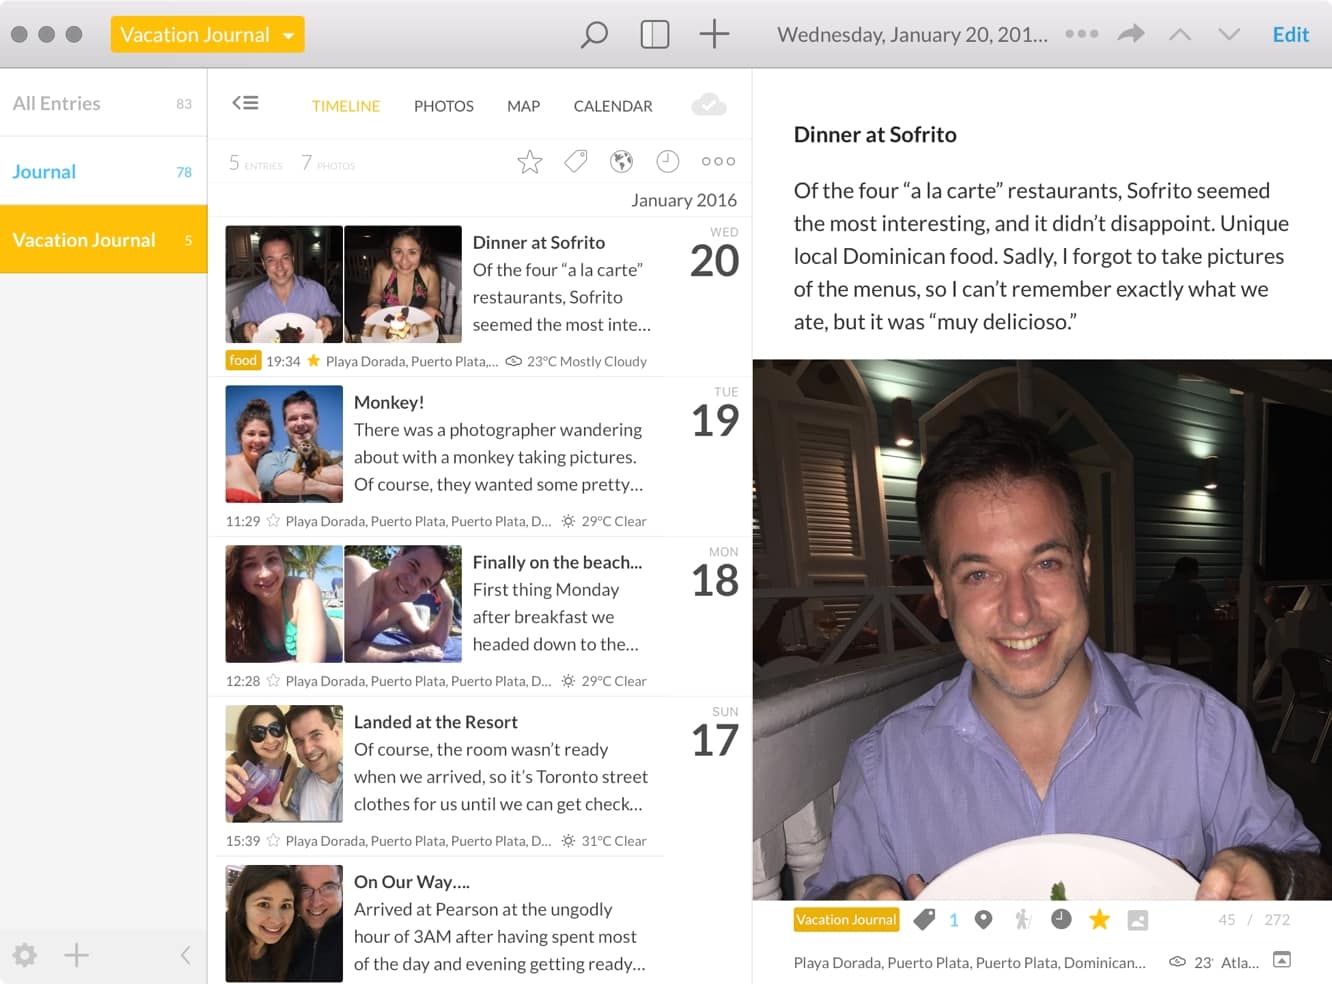Click the map pin icon in entry footer
Viewport: 1332px width, 984px height.
[984, 920]
